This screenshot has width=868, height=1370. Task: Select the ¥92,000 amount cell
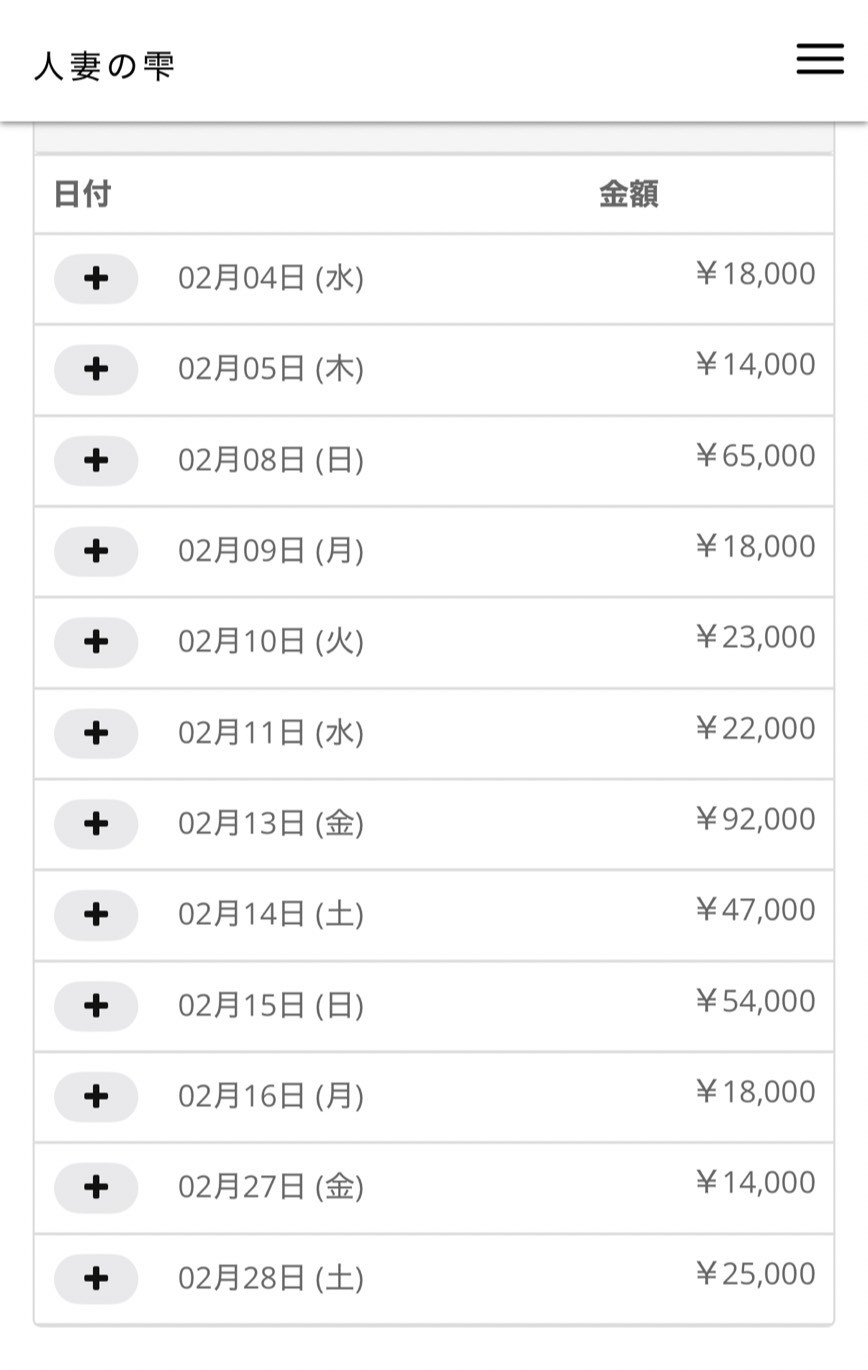[755, 820]
